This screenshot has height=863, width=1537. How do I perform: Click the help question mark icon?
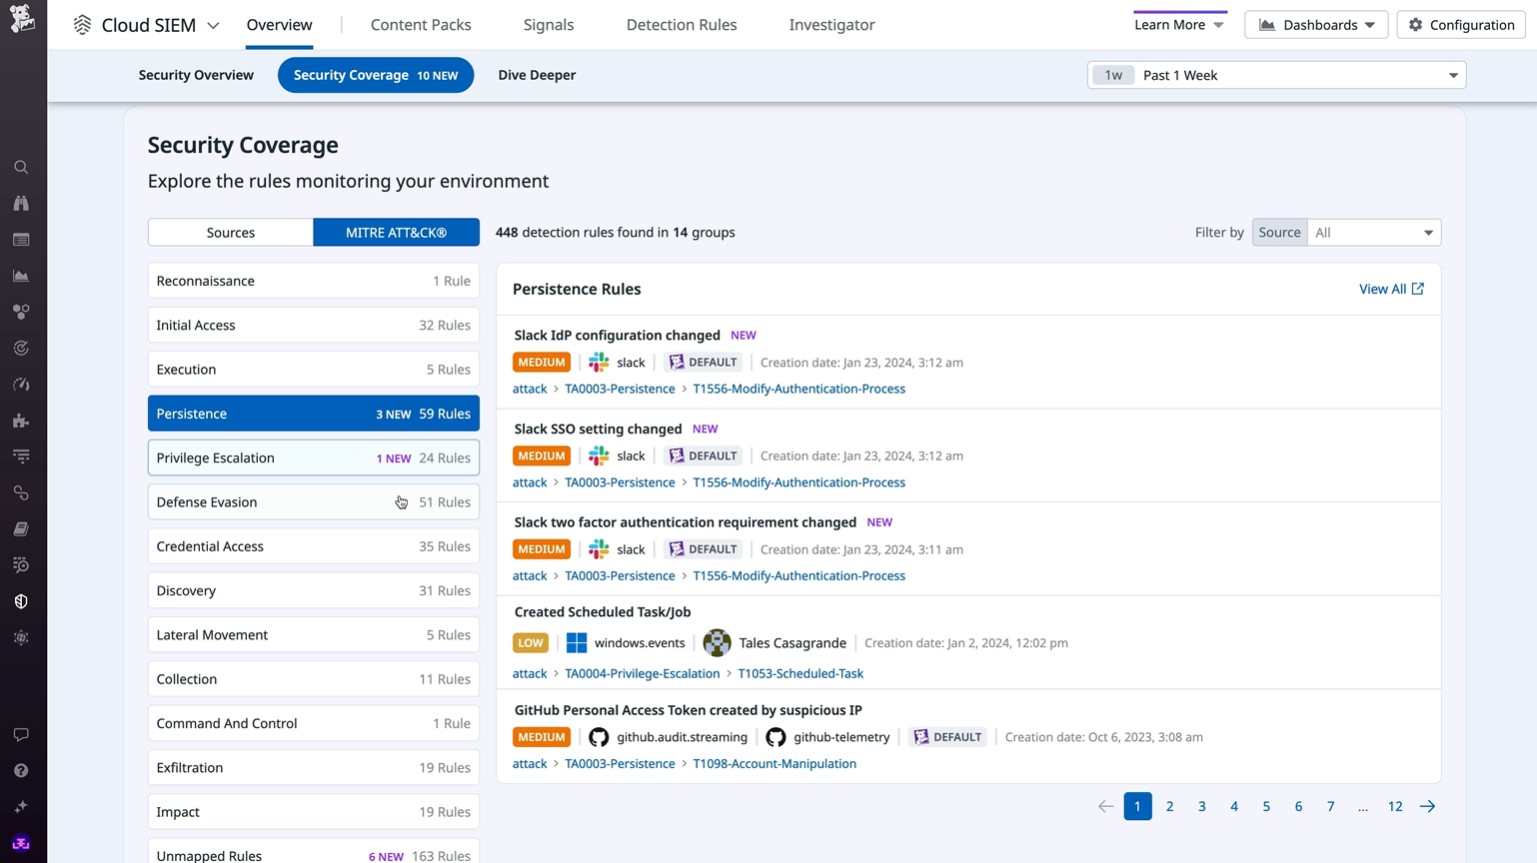tap(20, 770)
